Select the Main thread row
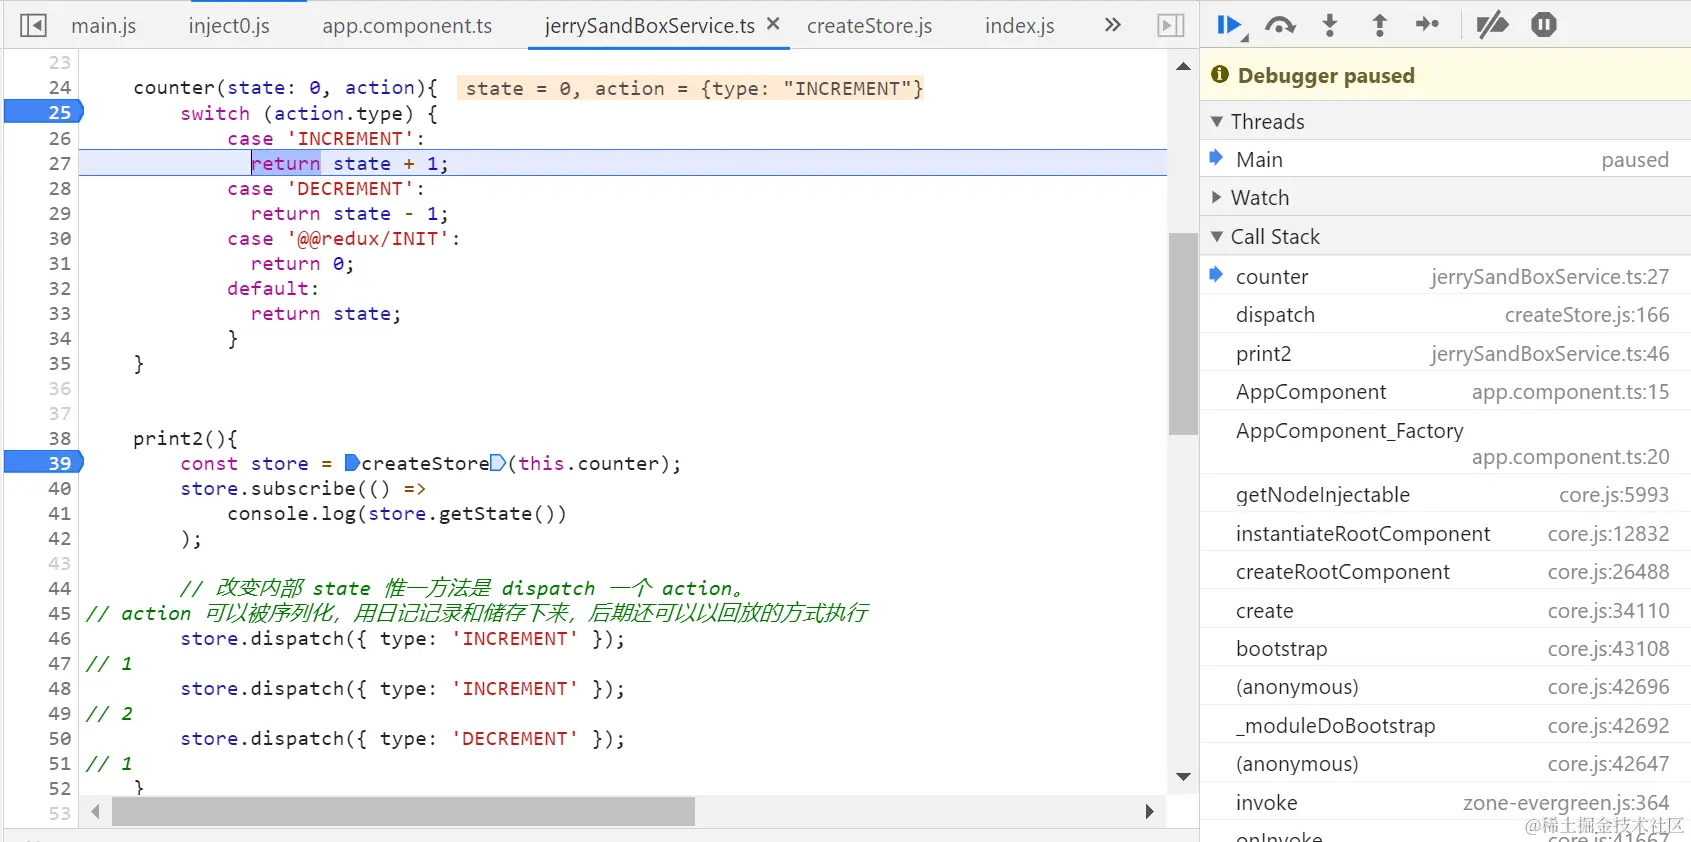 [1445, 160]
